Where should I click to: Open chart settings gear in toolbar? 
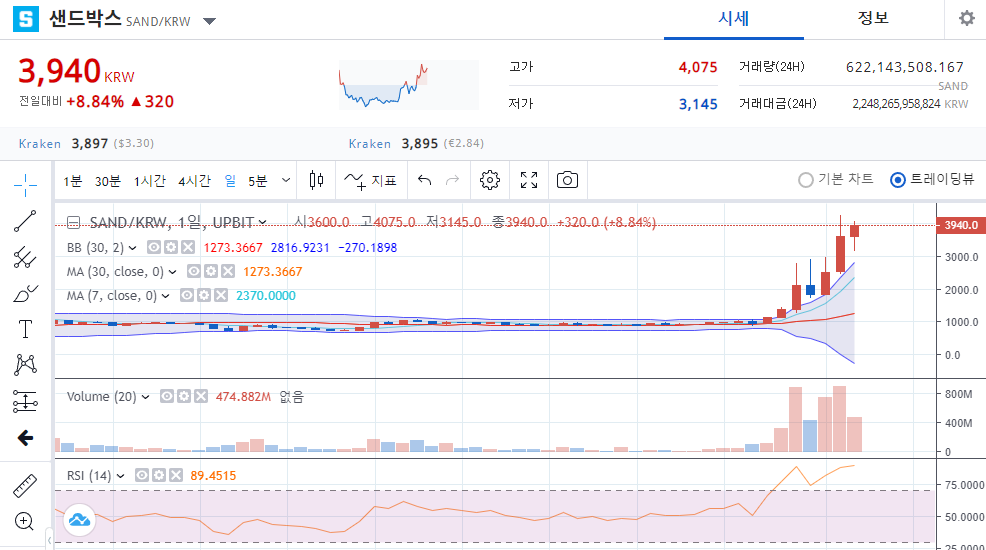(490, 180)
